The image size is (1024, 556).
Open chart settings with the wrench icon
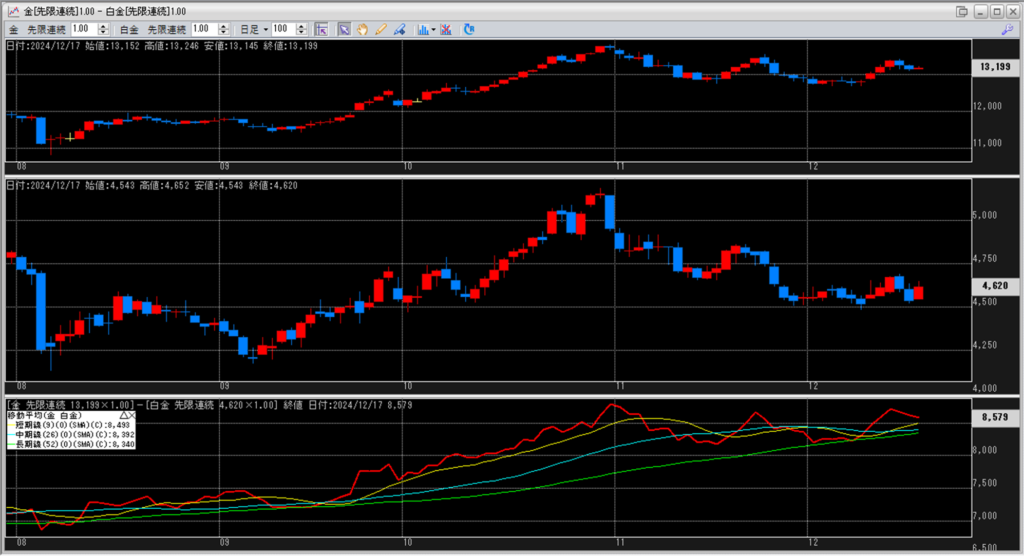1006,30
